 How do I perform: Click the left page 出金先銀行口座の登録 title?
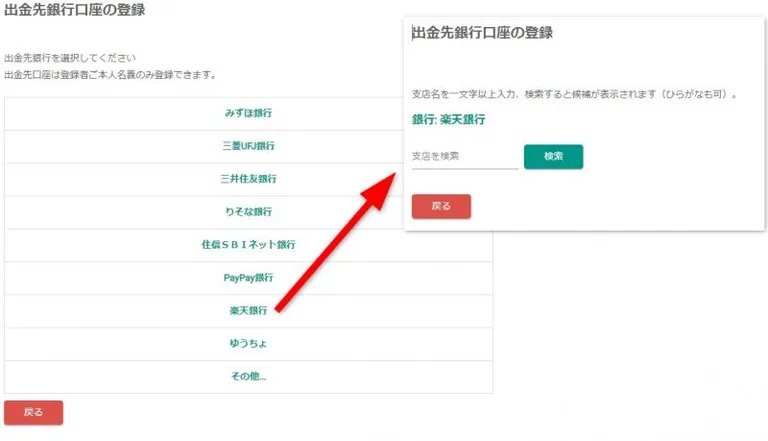point(74,10)
